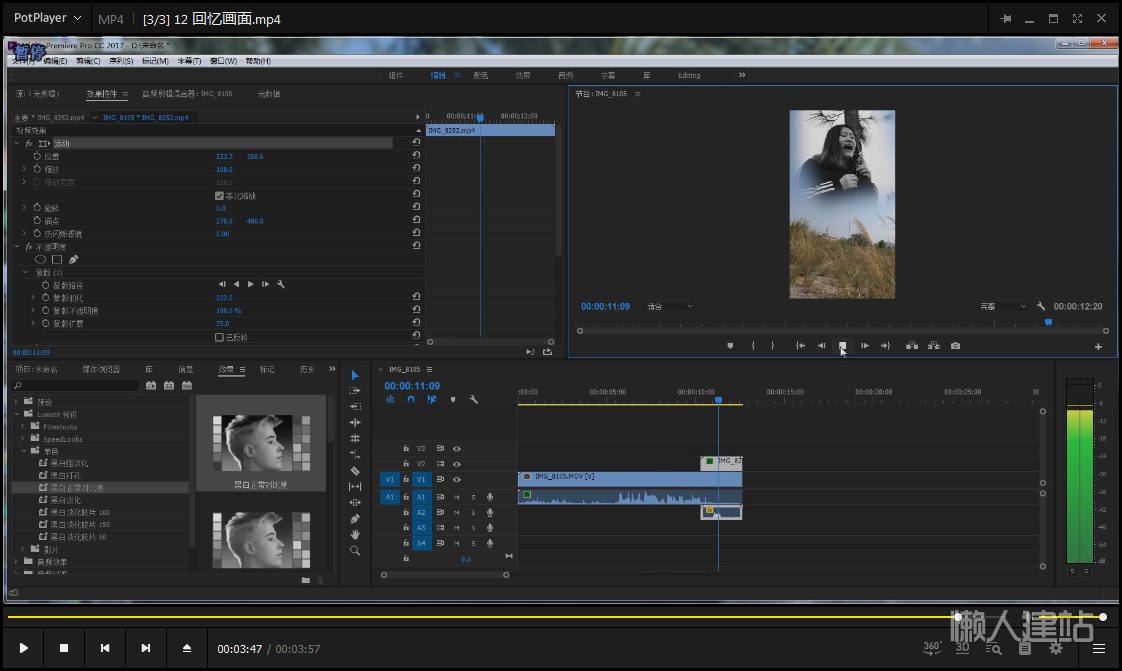Click the export frame camera icon

click(955, 346)
